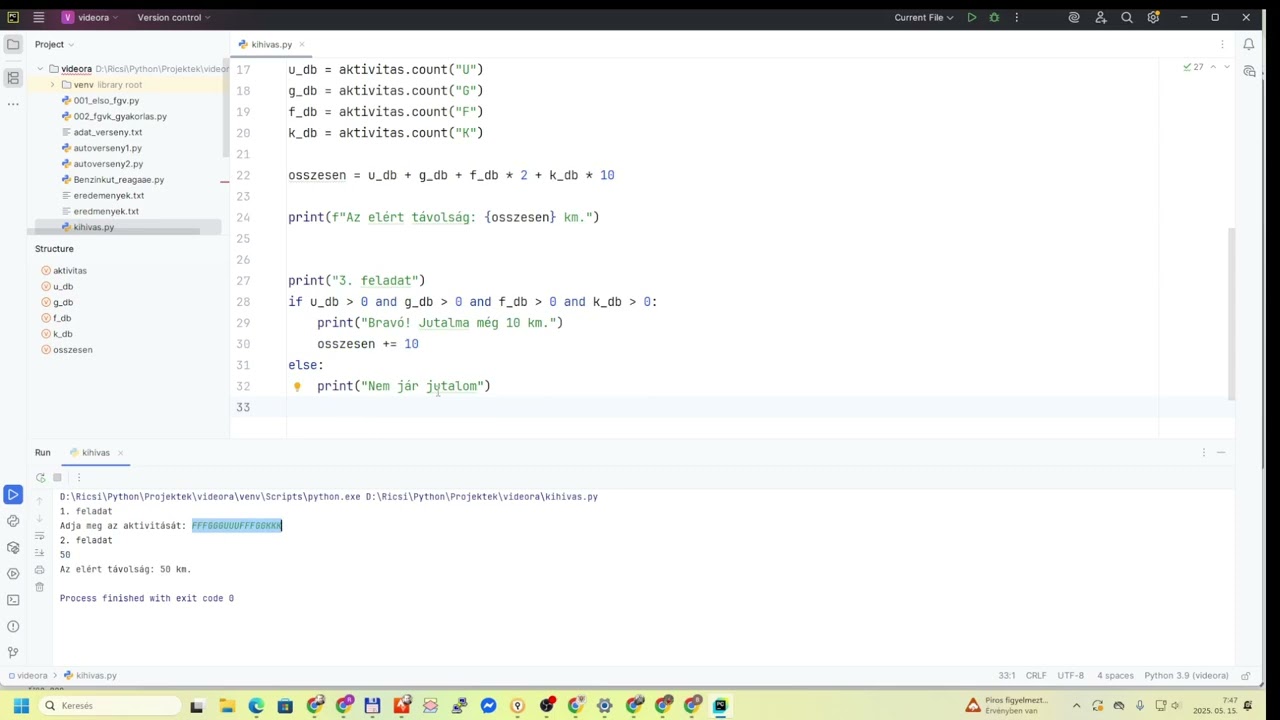The width and height of the screenshot is (1280, 720).
Task: Close the kihivas.py editor tab
Action: point(301,44)
